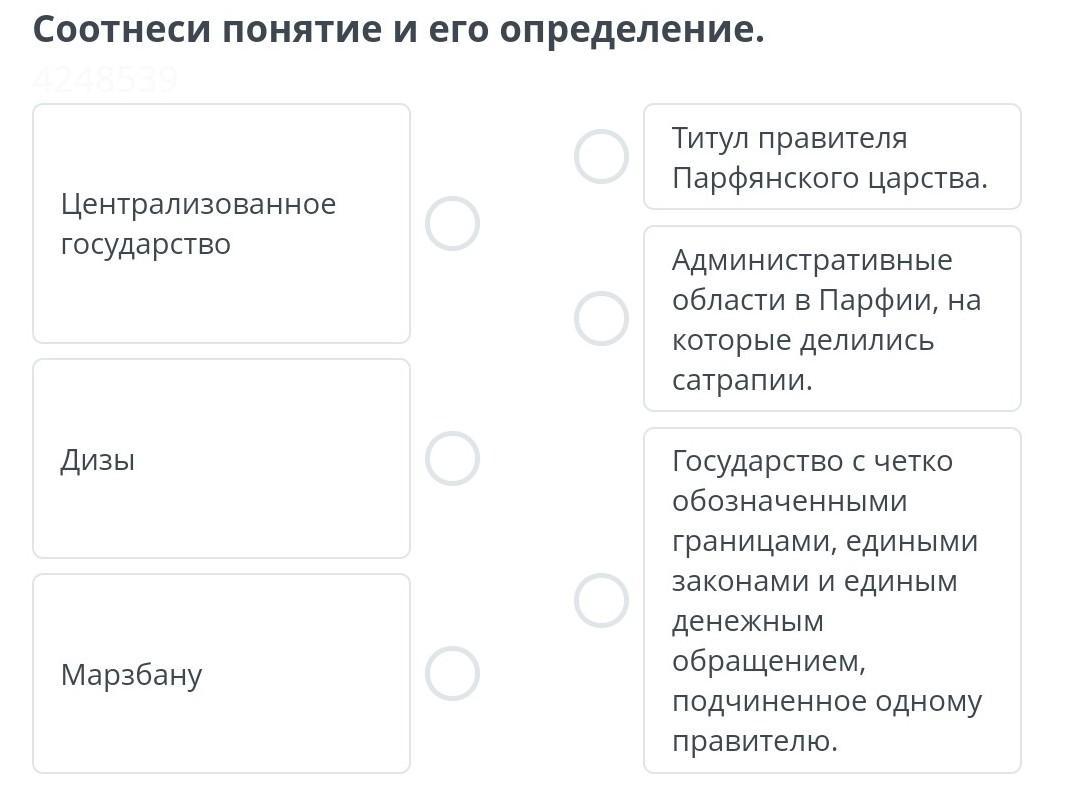Click the phrase которые делились in the definition
Image resolution: width=1066 pixels, height=805 pixels.
click(802, 340)
